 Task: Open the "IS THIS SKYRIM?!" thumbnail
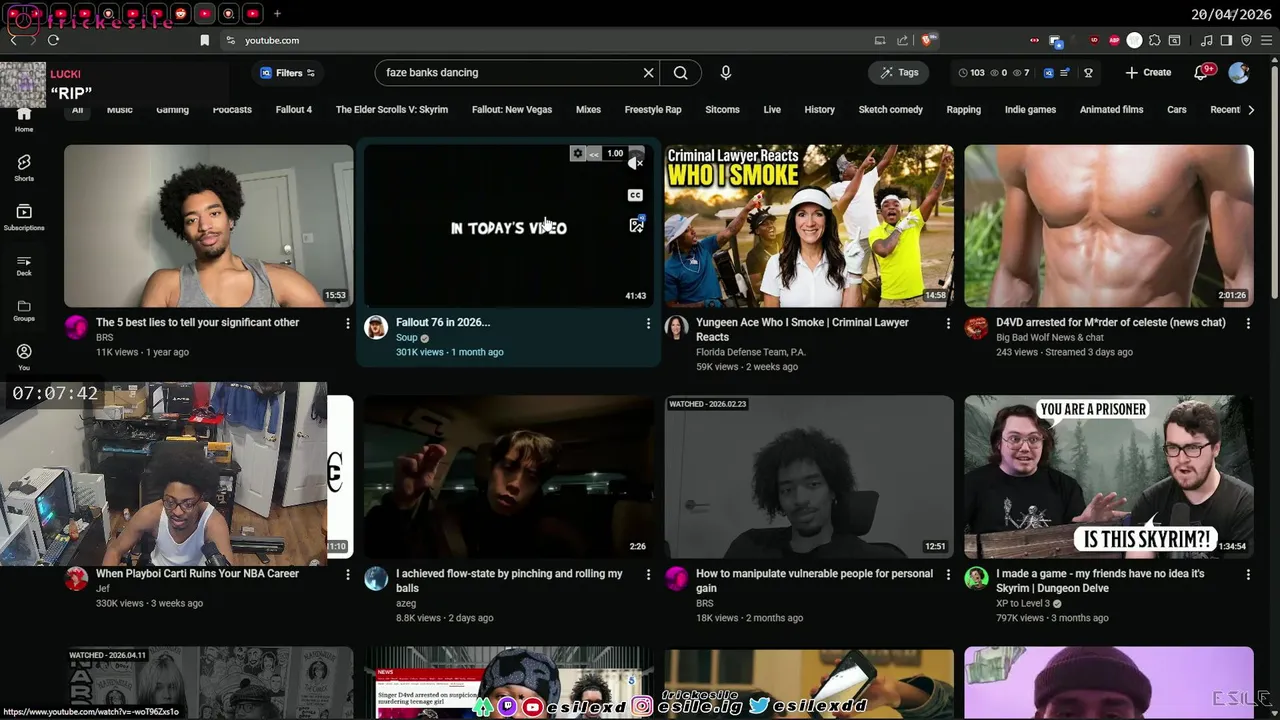[1108, 477]
